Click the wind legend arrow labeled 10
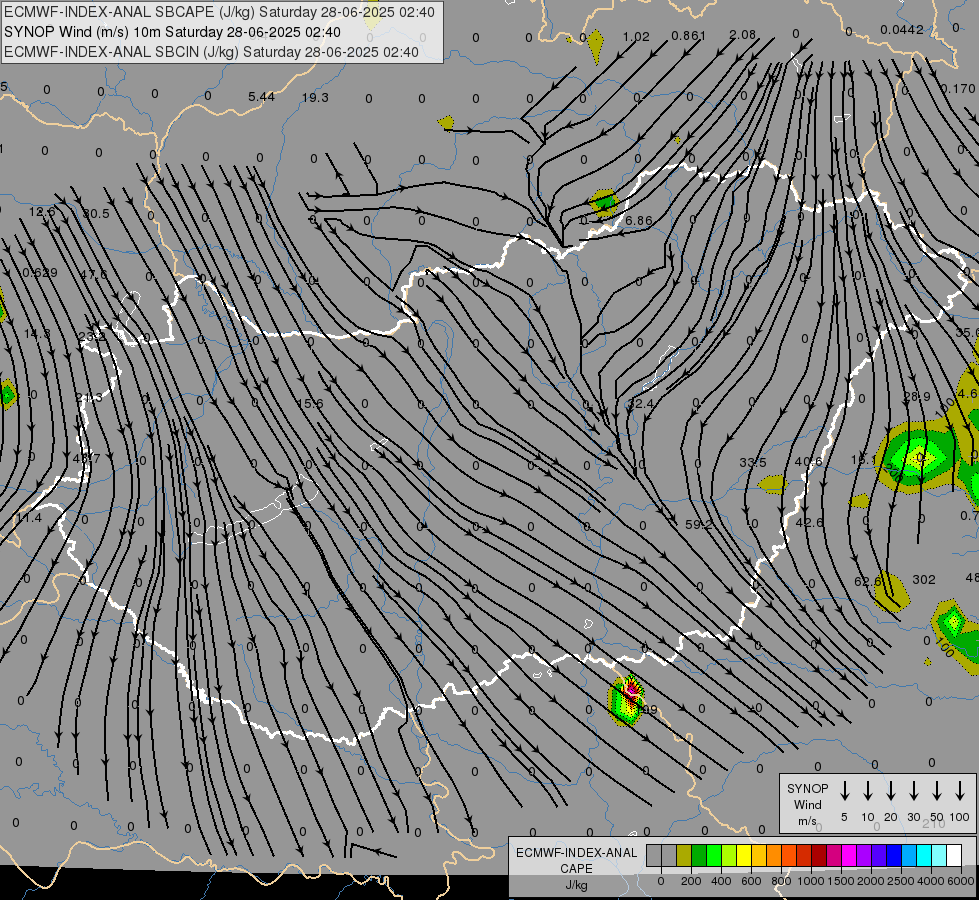The image size is (979, 900). (868, 791)
